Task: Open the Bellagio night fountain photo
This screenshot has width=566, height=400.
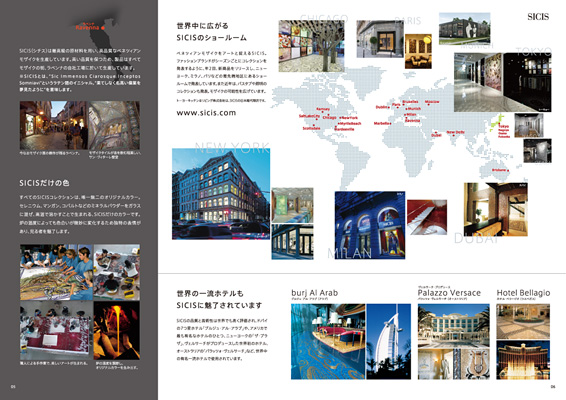Action: tap(523, 360)
